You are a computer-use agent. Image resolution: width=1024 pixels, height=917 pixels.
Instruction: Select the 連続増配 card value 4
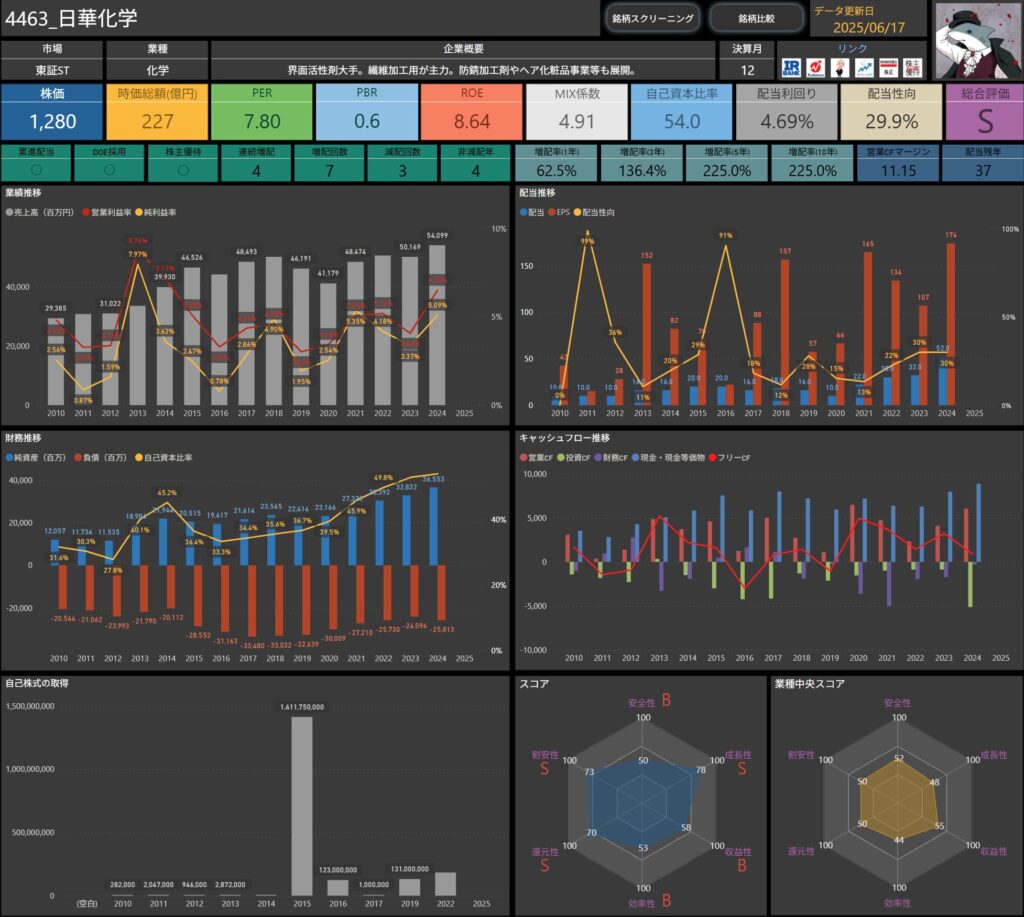pos(256,171)
